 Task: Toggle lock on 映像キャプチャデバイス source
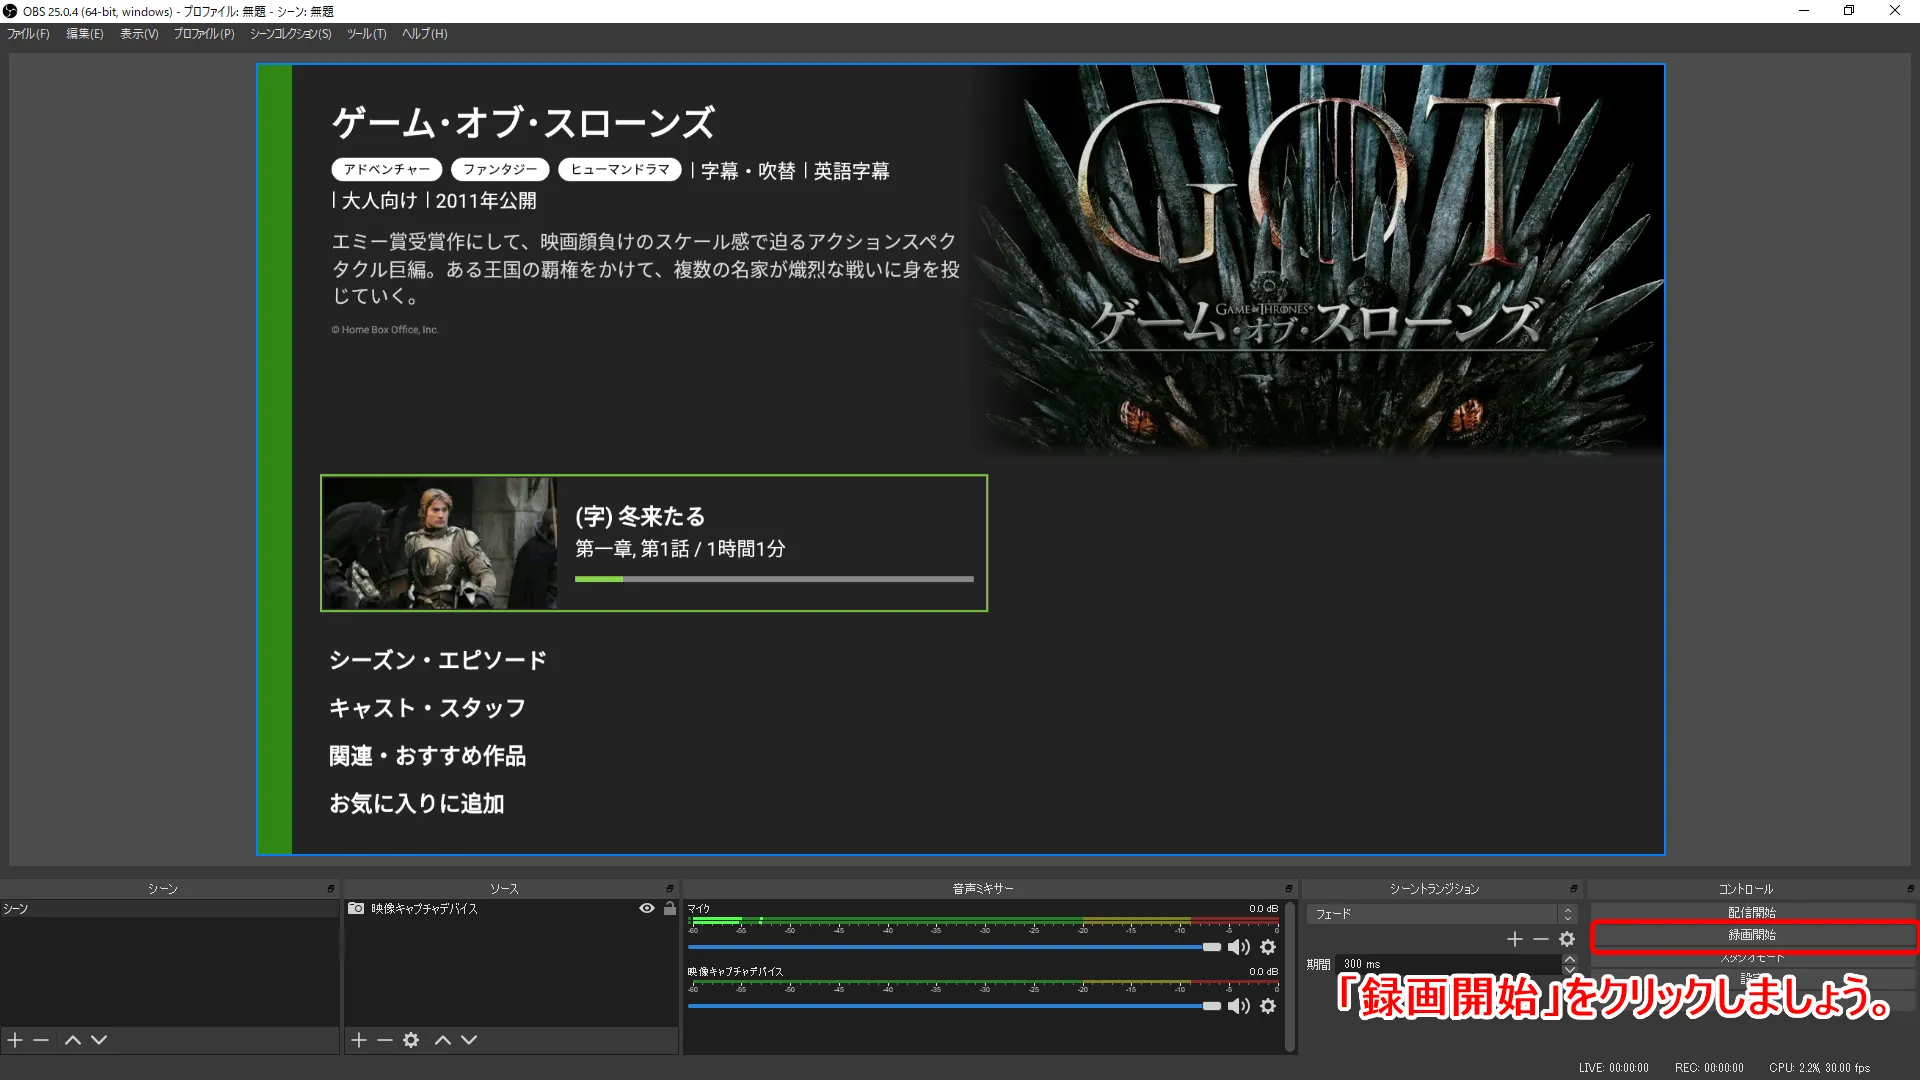(x=670, y=908)
